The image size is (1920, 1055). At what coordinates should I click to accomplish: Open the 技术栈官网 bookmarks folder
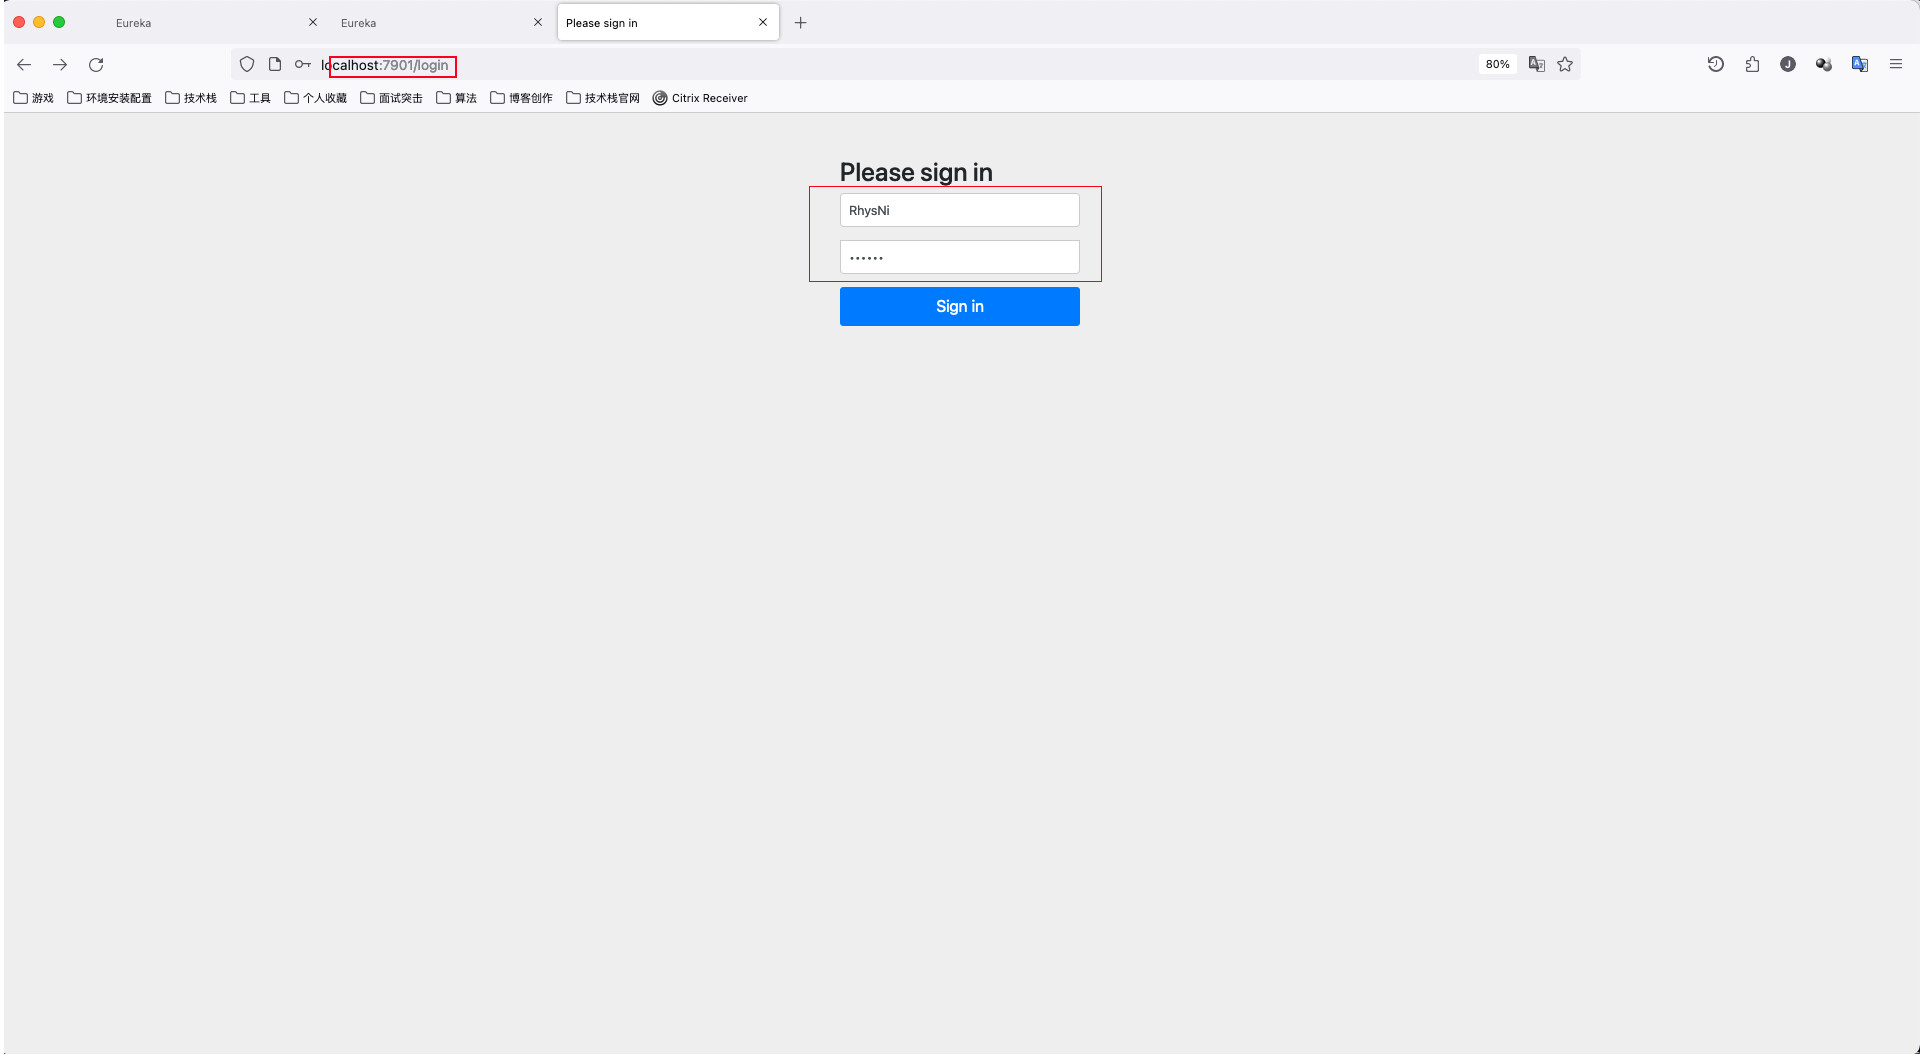tap(603, 98)
